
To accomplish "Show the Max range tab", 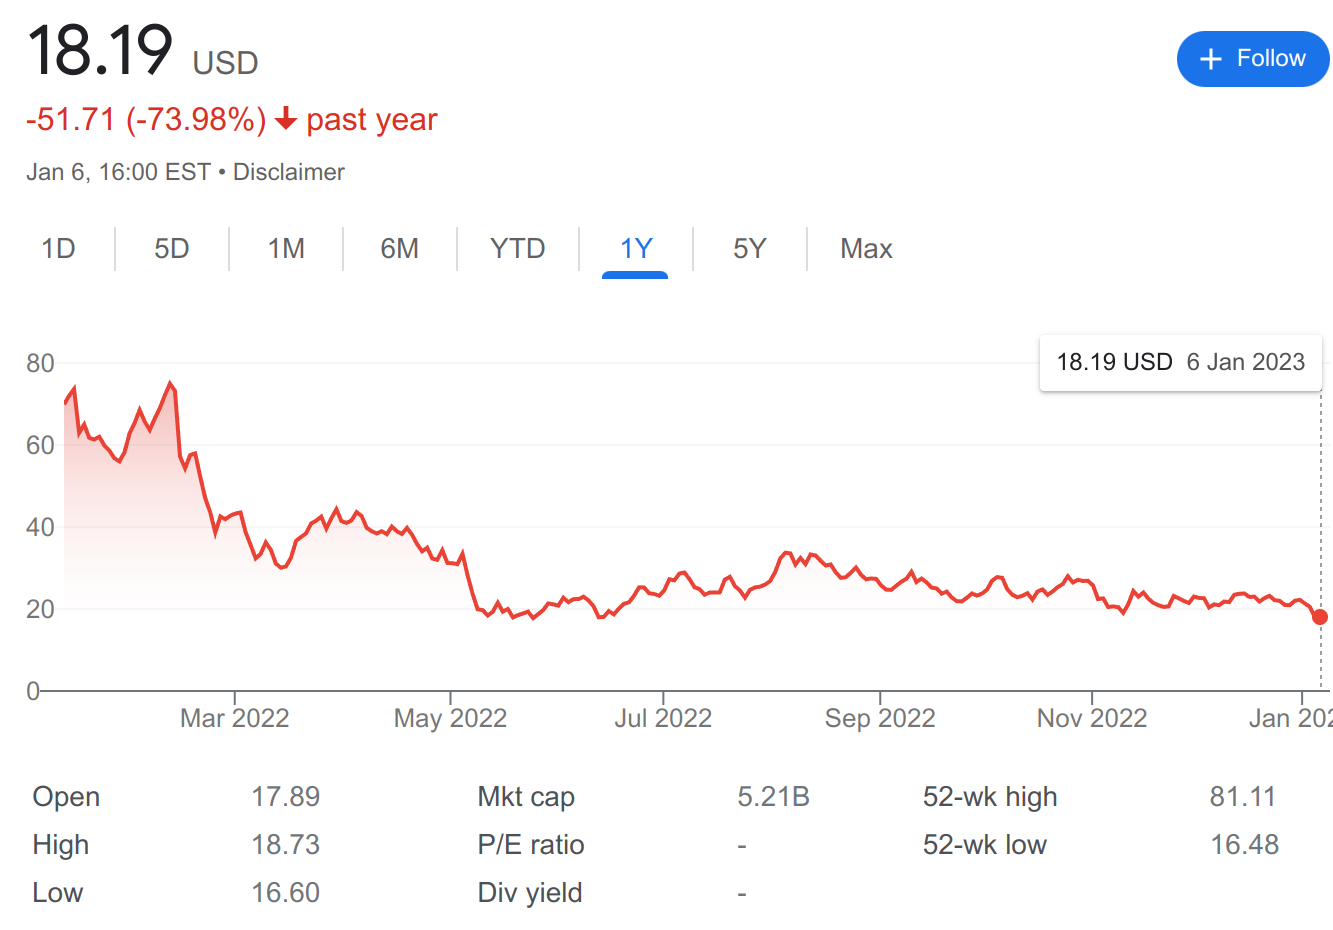I will [866, 248].
